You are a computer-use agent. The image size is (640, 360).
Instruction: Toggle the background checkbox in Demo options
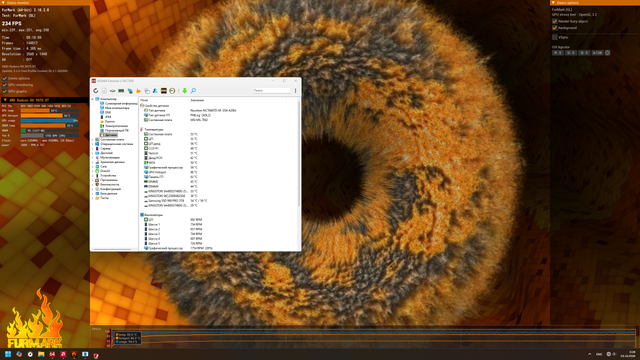(555, 28)
